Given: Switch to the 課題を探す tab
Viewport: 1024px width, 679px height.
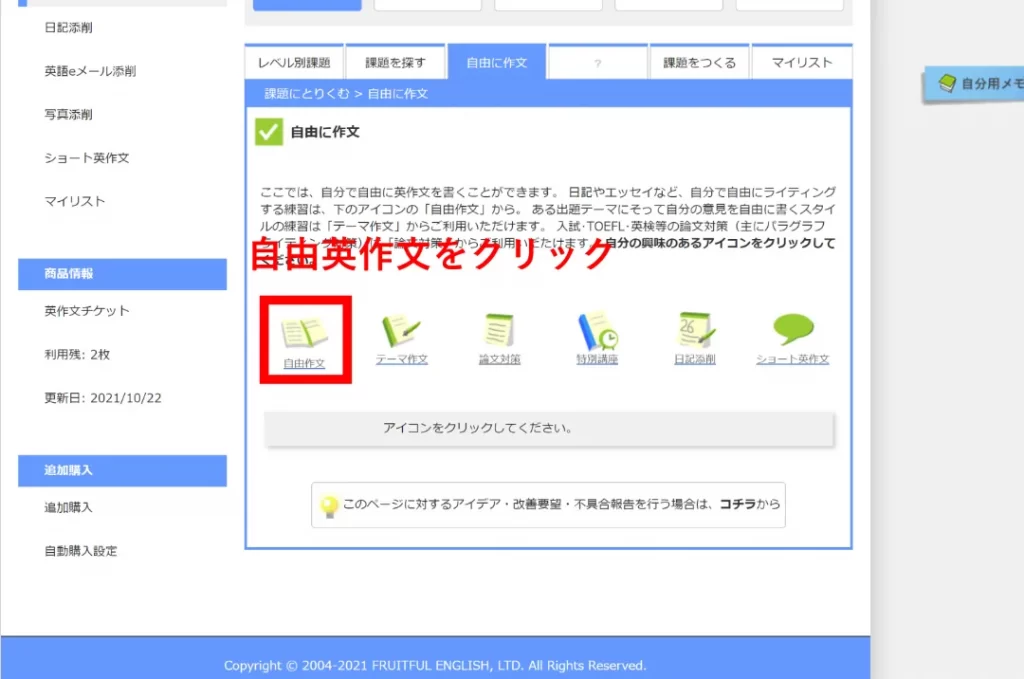Looking at the screenshot, I should [x=394, y=61].
